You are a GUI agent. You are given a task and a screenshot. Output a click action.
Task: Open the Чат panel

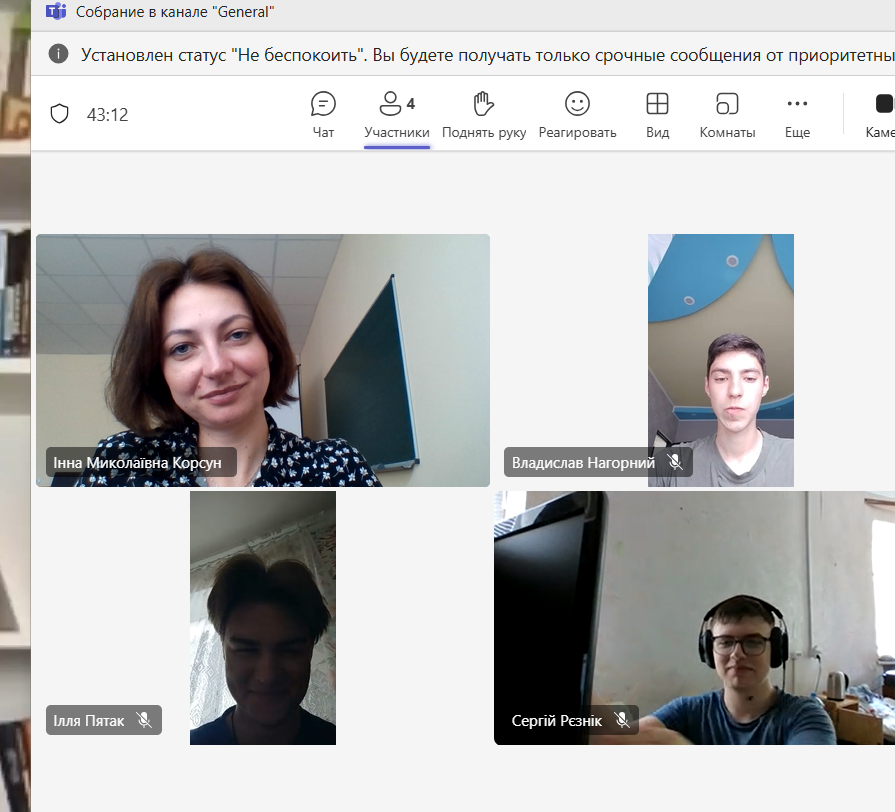(323, 115)
